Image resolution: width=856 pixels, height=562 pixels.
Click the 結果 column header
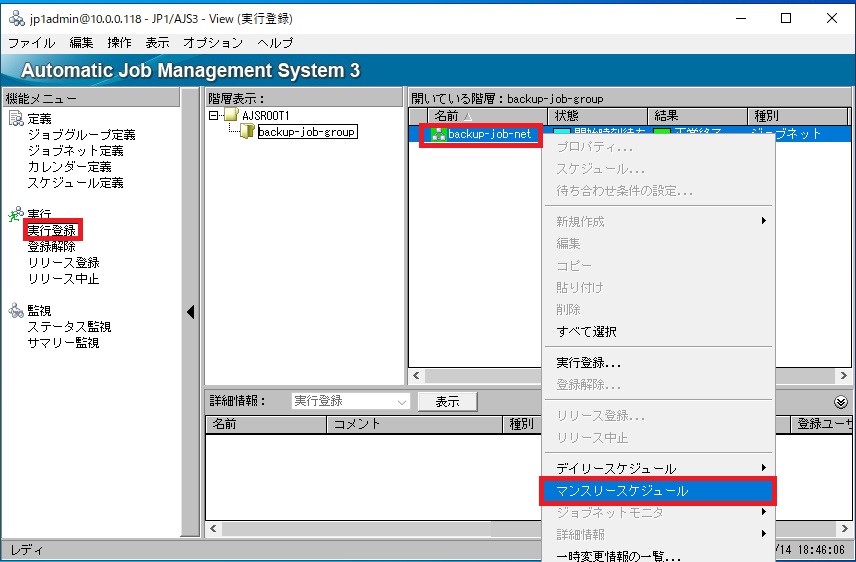(698, 116)
